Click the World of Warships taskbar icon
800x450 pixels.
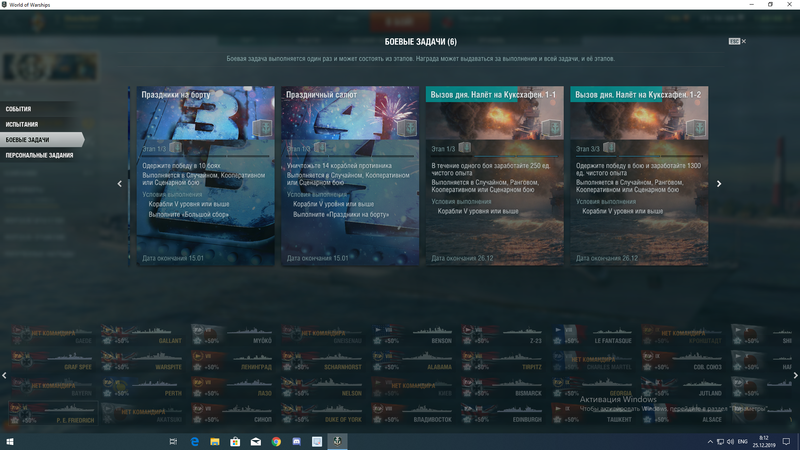point(337,440)
